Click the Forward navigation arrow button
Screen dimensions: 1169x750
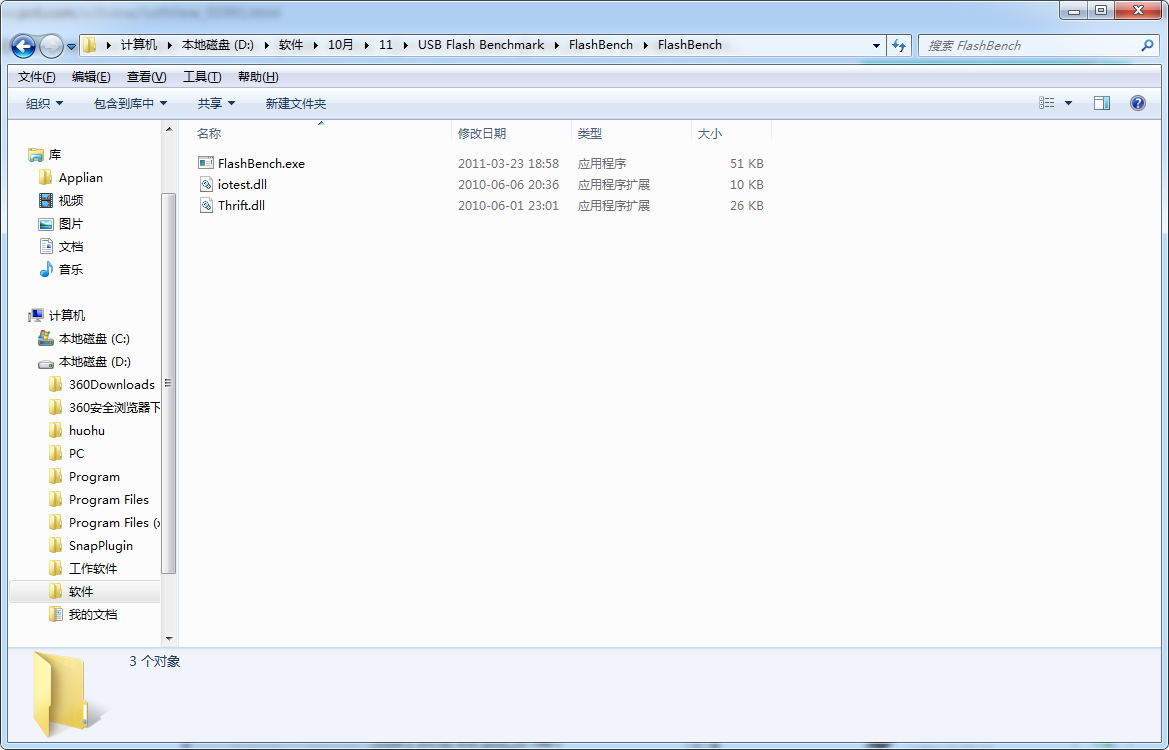[51, 46]
